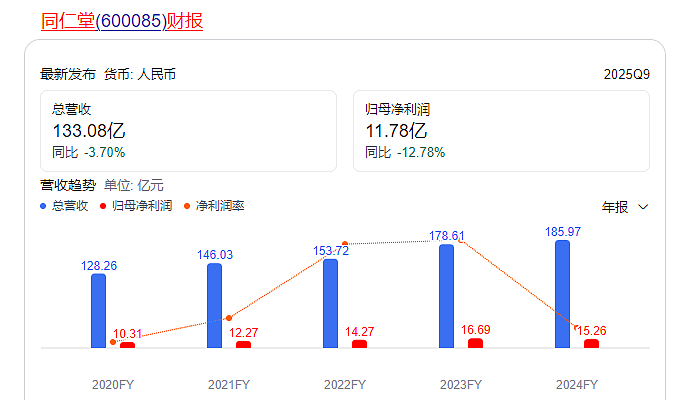Click the 2025Q9 period text
The image size is (675, 400).
click(626, 74)
